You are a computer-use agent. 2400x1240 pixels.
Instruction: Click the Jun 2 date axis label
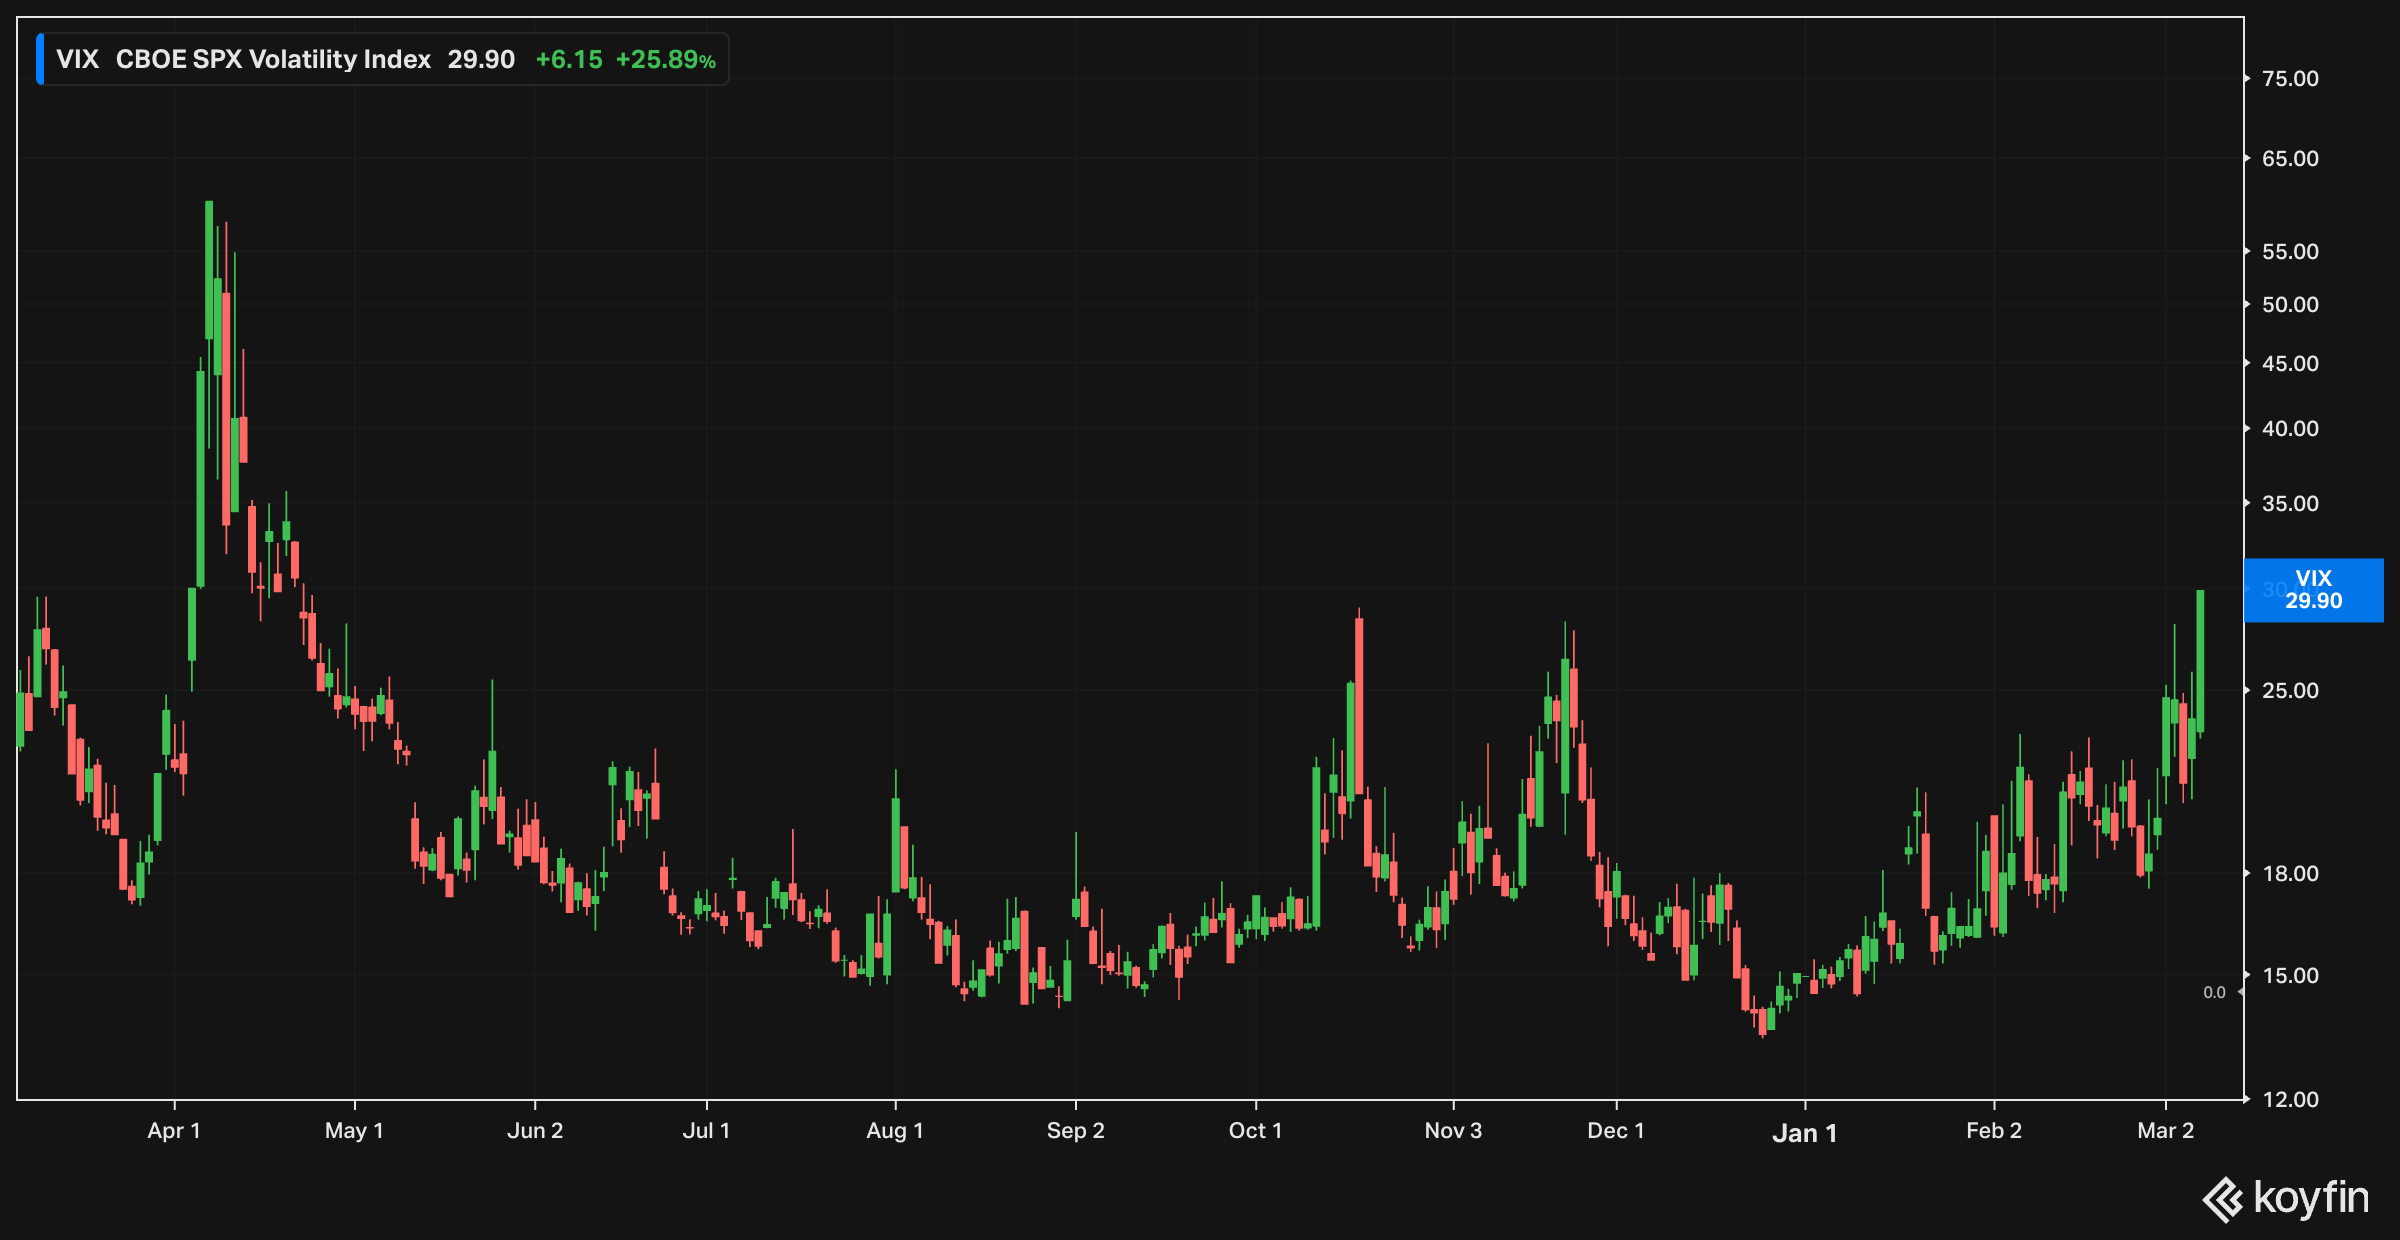click(x=535, y=1131)
